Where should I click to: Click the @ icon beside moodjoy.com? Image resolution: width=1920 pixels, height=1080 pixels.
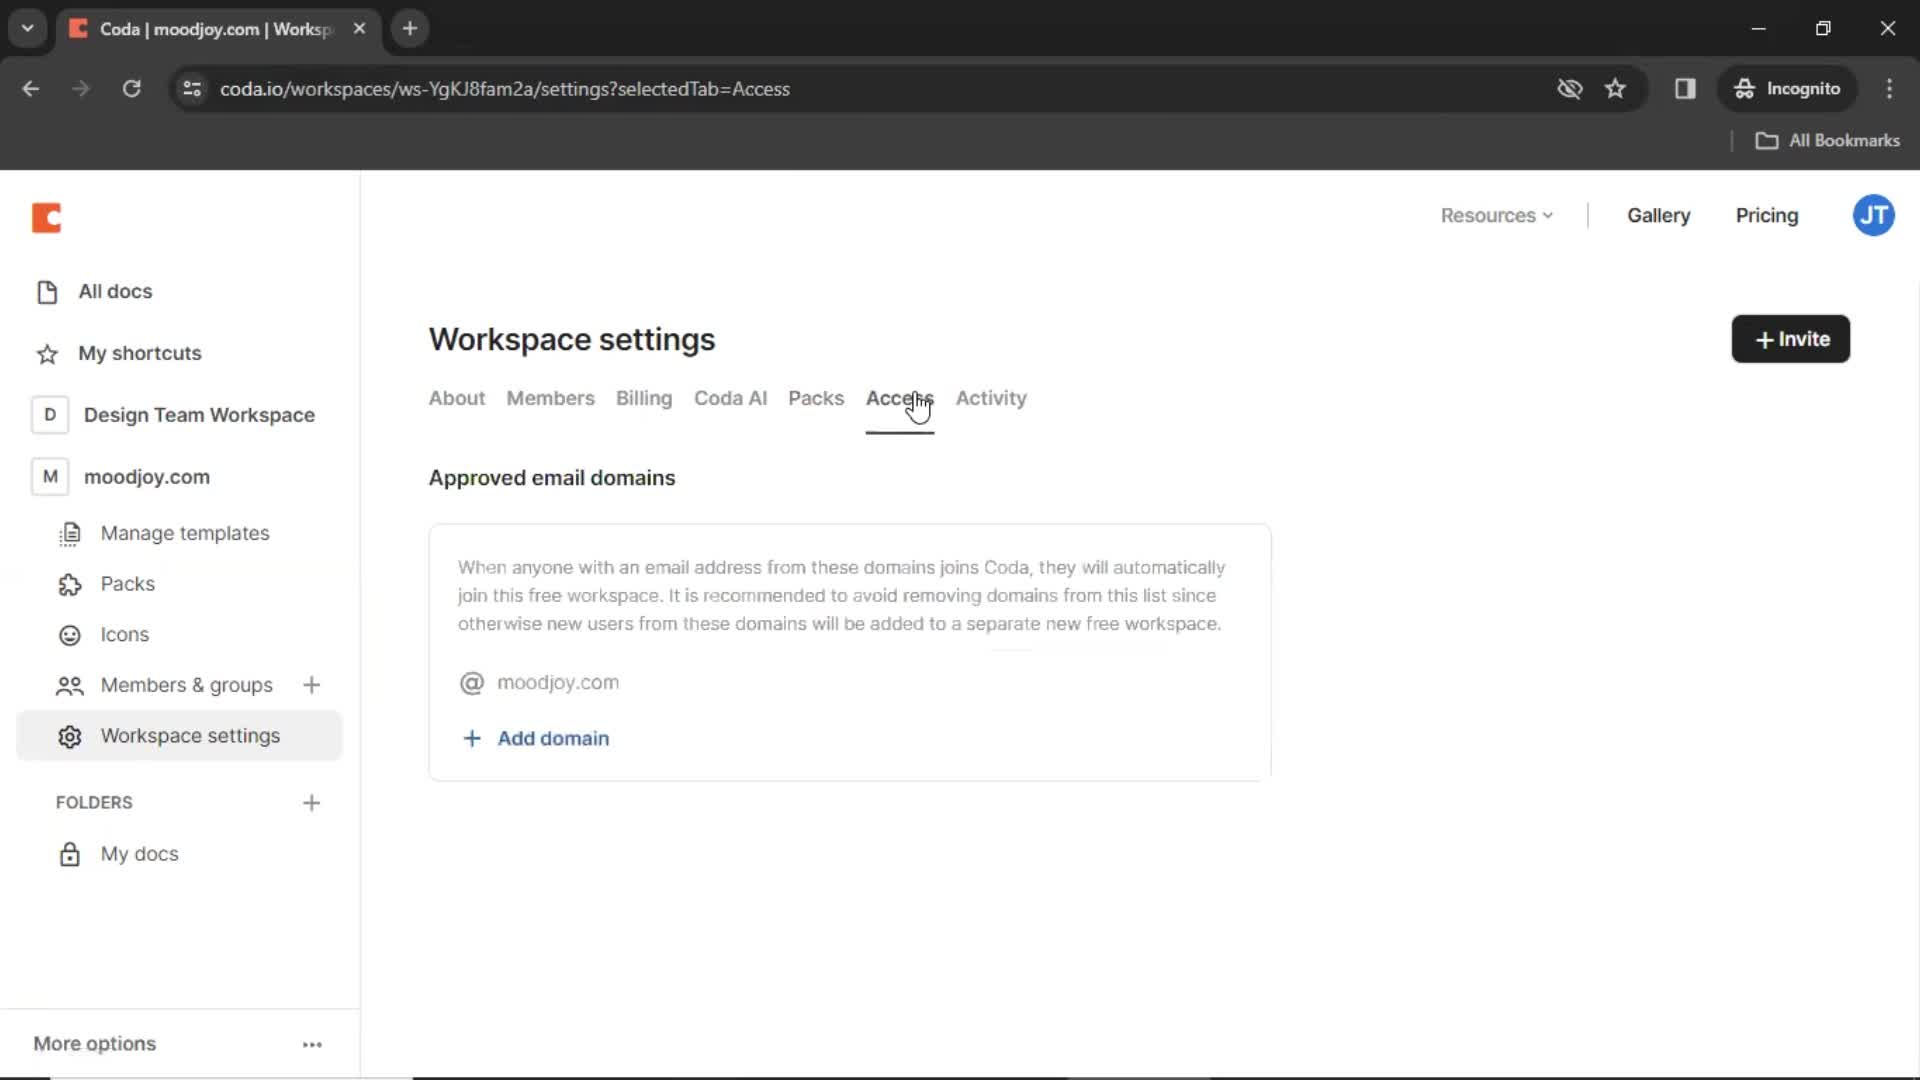471,683
